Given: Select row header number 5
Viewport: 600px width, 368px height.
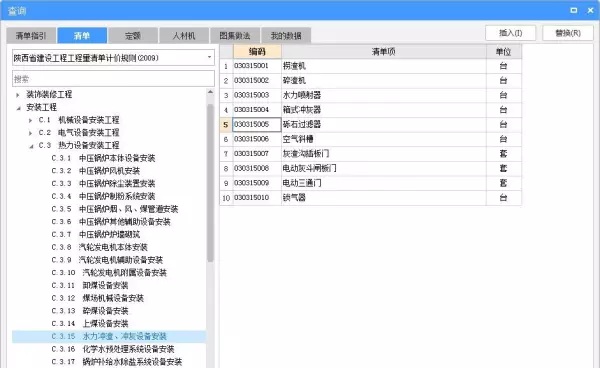Looking at the screenshot, I should coord(226,124).
